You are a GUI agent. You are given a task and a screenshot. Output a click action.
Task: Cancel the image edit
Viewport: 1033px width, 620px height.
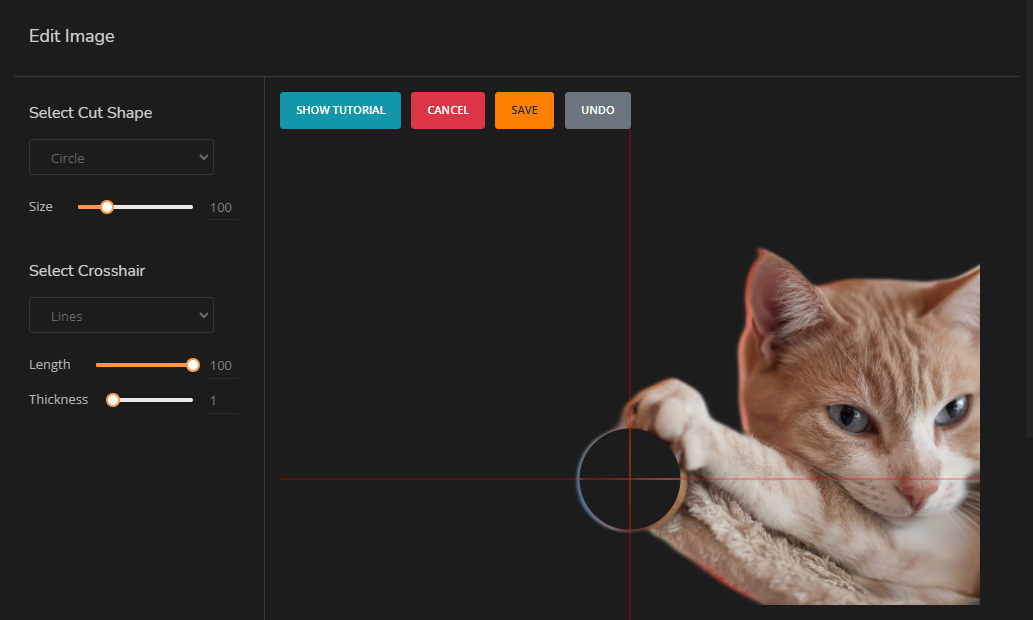pos(448,110)
